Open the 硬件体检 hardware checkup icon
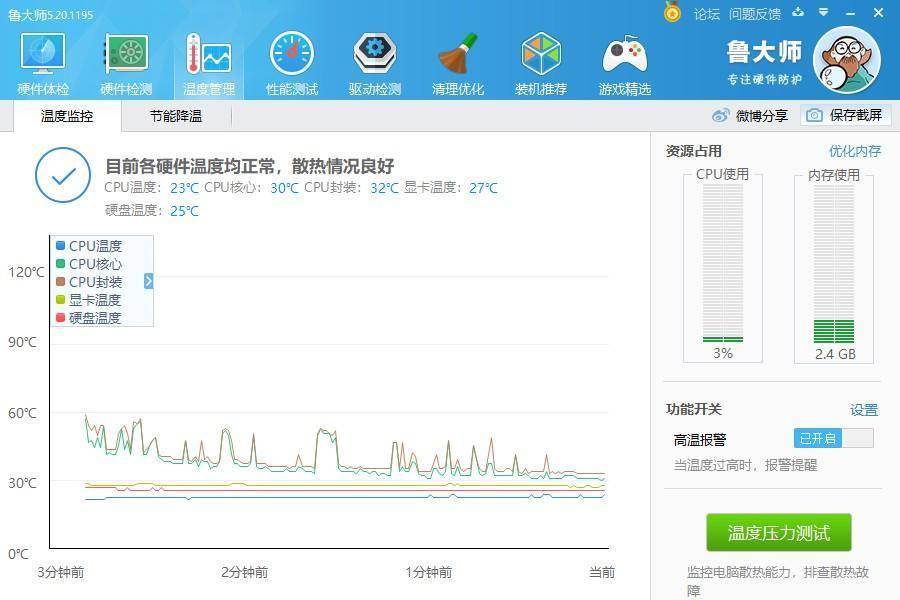This screenshot has height=600, width=900. [x=43, y=53]
